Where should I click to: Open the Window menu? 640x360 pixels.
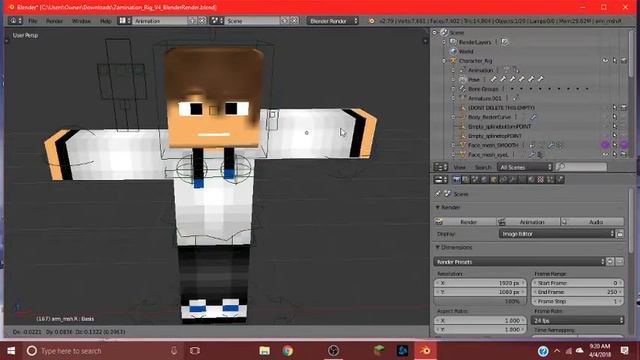pyautogui.click(x=81, y=21)
